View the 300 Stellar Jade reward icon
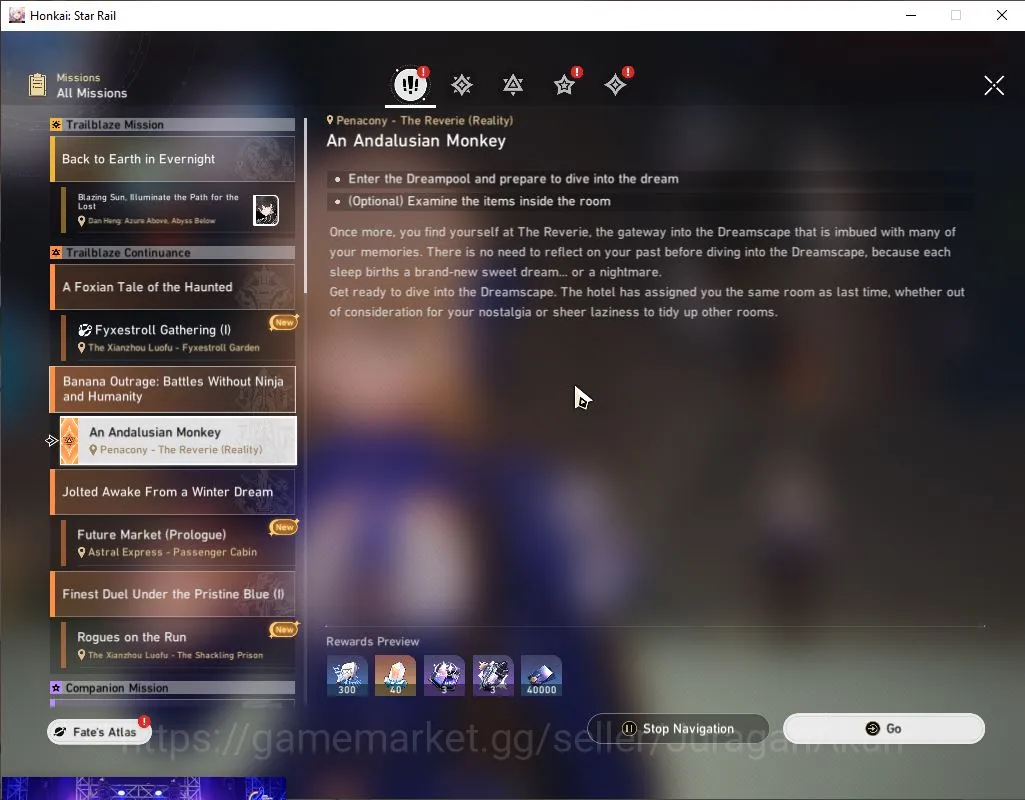The width and height of the screenshot is (1025, 800). [347, 675]
